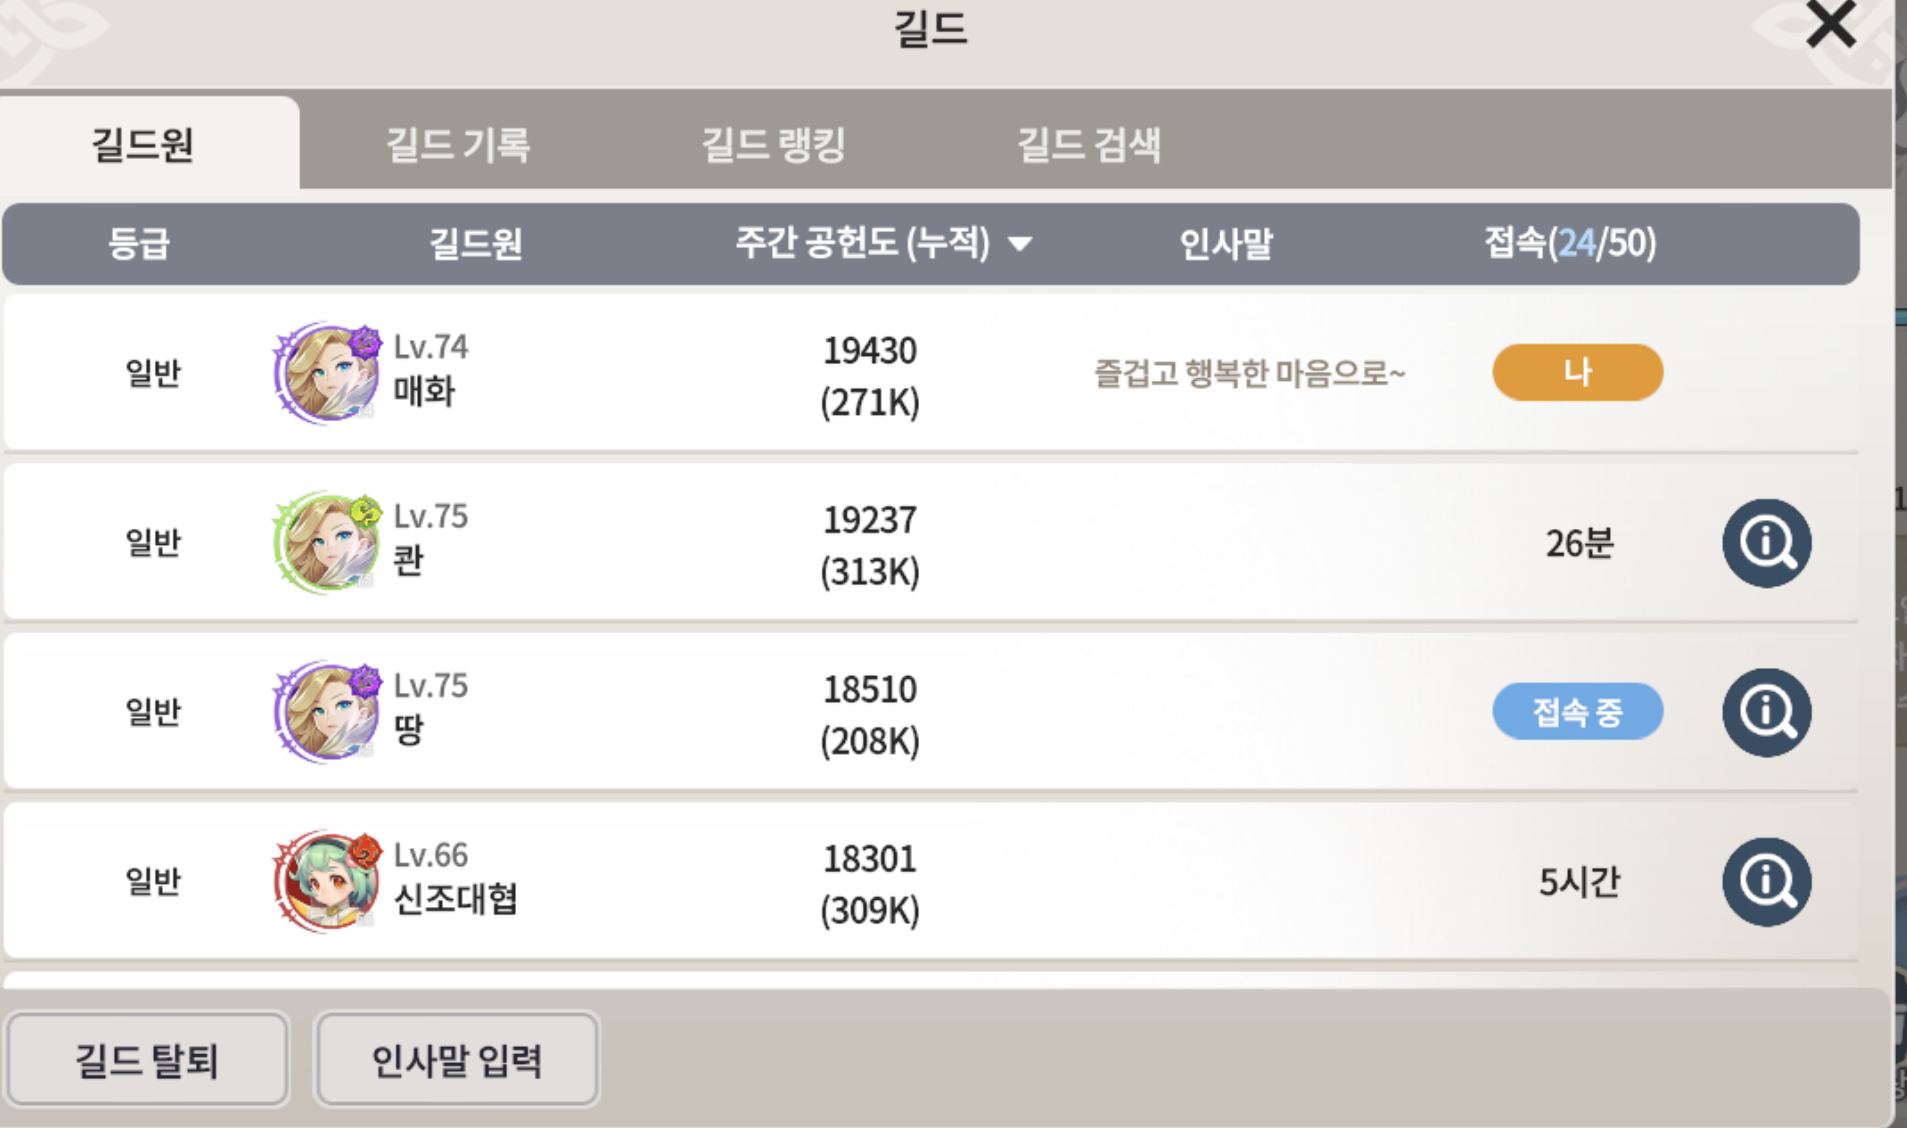Click the blue 접속 중 status badge
The width and height of the screenshot is (1907, 1128).
[1577, 712]
